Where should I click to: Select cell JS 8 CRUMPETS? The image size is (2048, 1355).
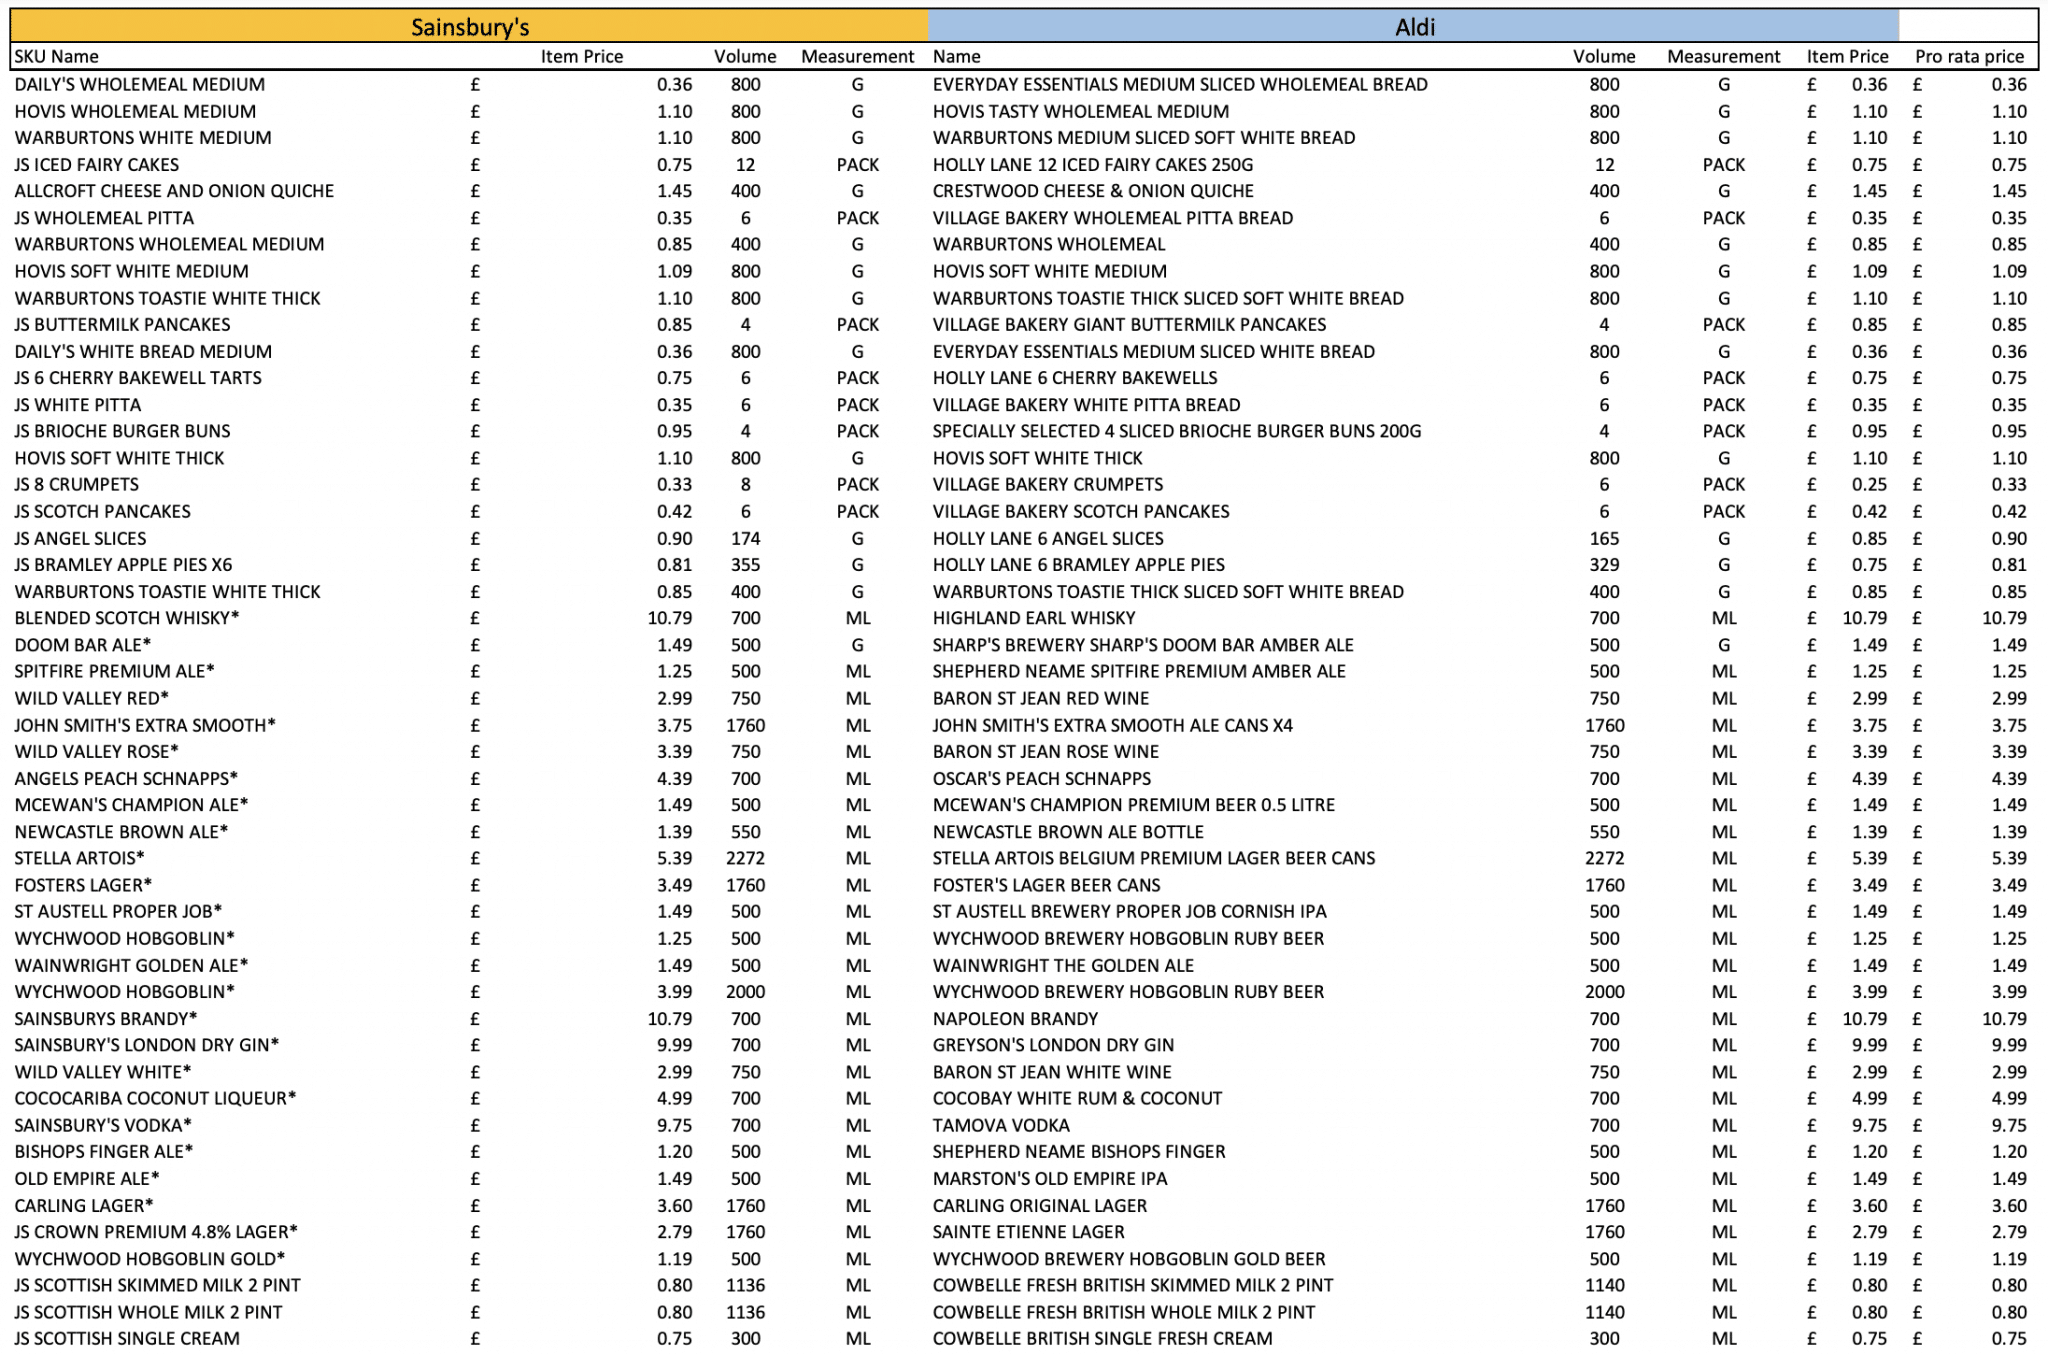pyautogui.click(x=77, y=485)
